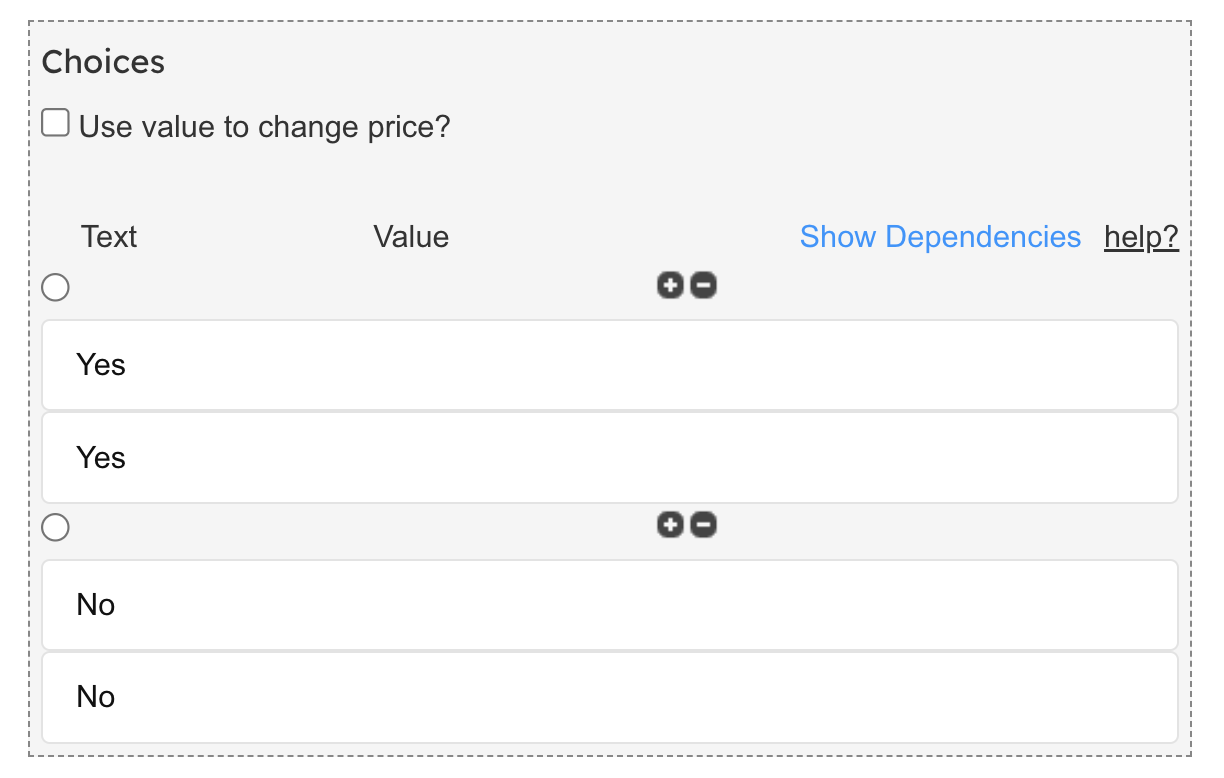Image resolution: width=1224 pixels, height=778 pixels.
Task: Click the 'Use value to change price?' label text
Action: 265,127
